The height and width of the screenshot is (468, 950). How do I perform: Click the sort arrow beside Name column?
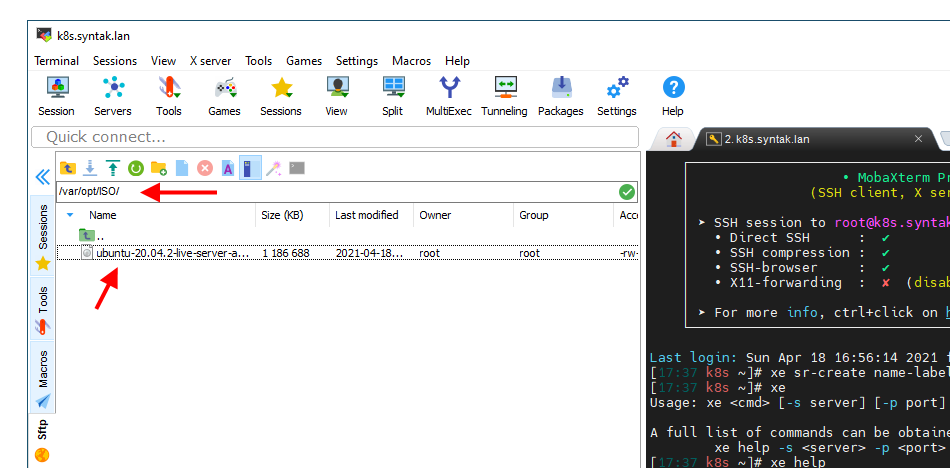[70, 215]
